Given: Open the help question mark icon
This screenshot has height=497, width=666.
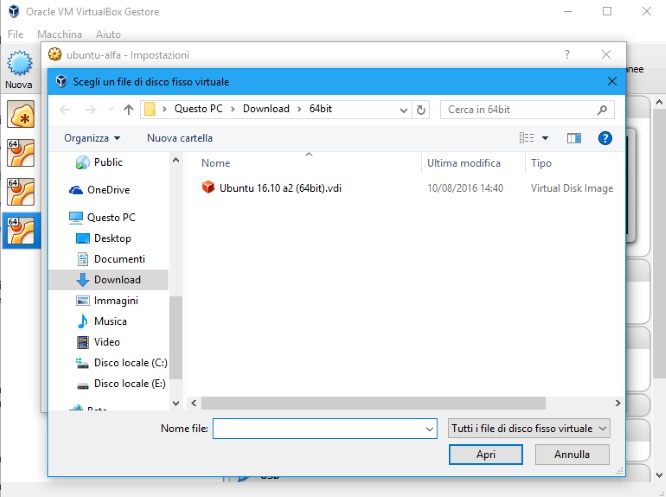Looking at the screenshot, I should pyautogui.click(x=604, y=138).
